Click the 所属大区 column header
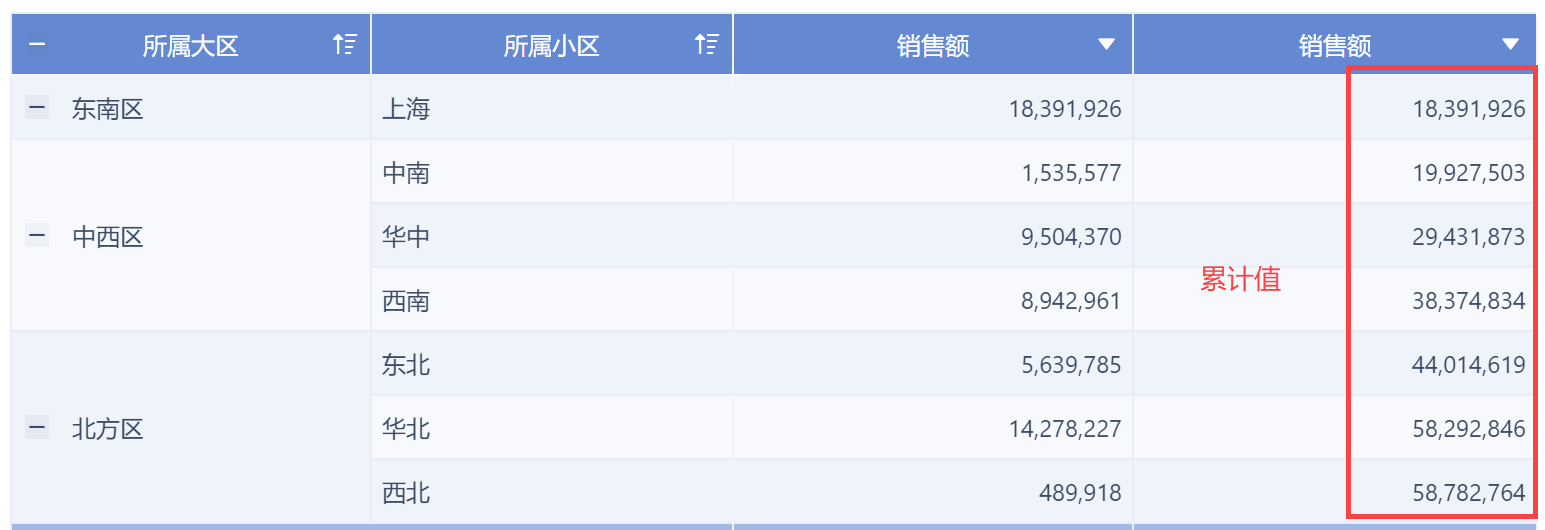The image size is (1545, 530). [190, 45]
